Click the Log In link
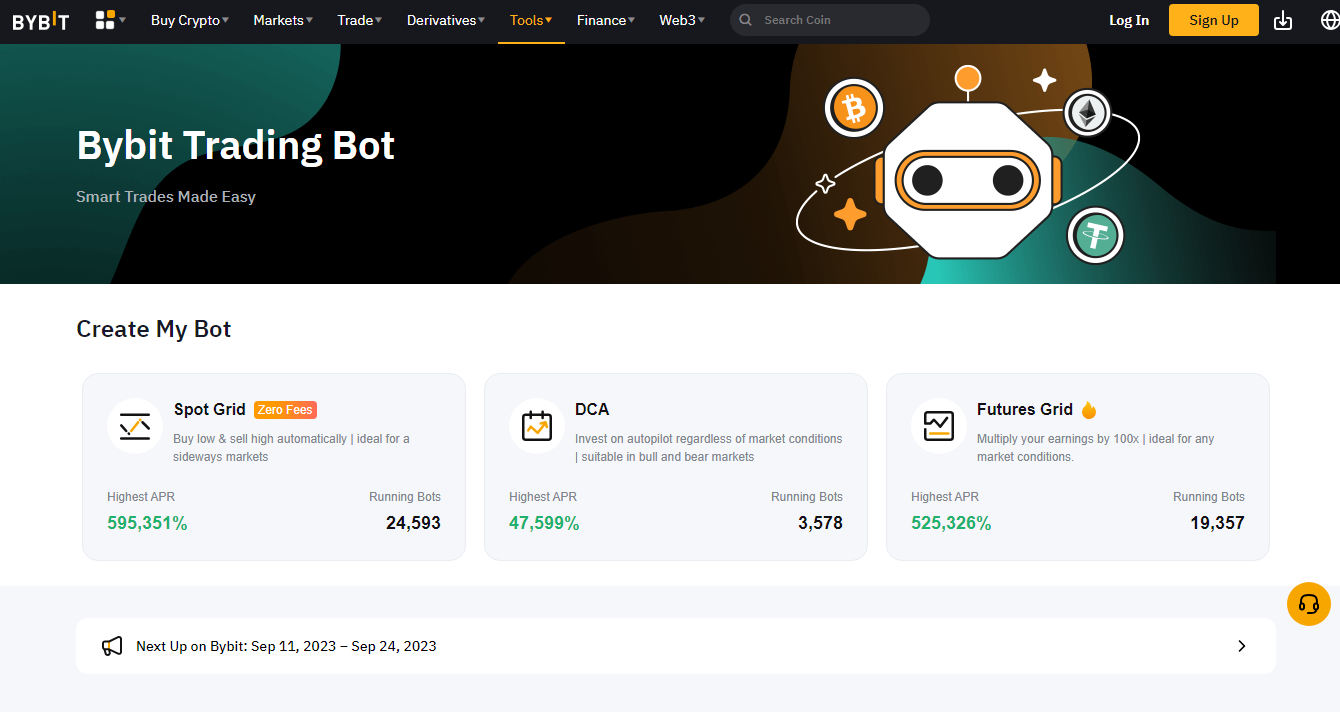The width and height of the screenshot is (1340, 712). click(x=1129, y=20)
